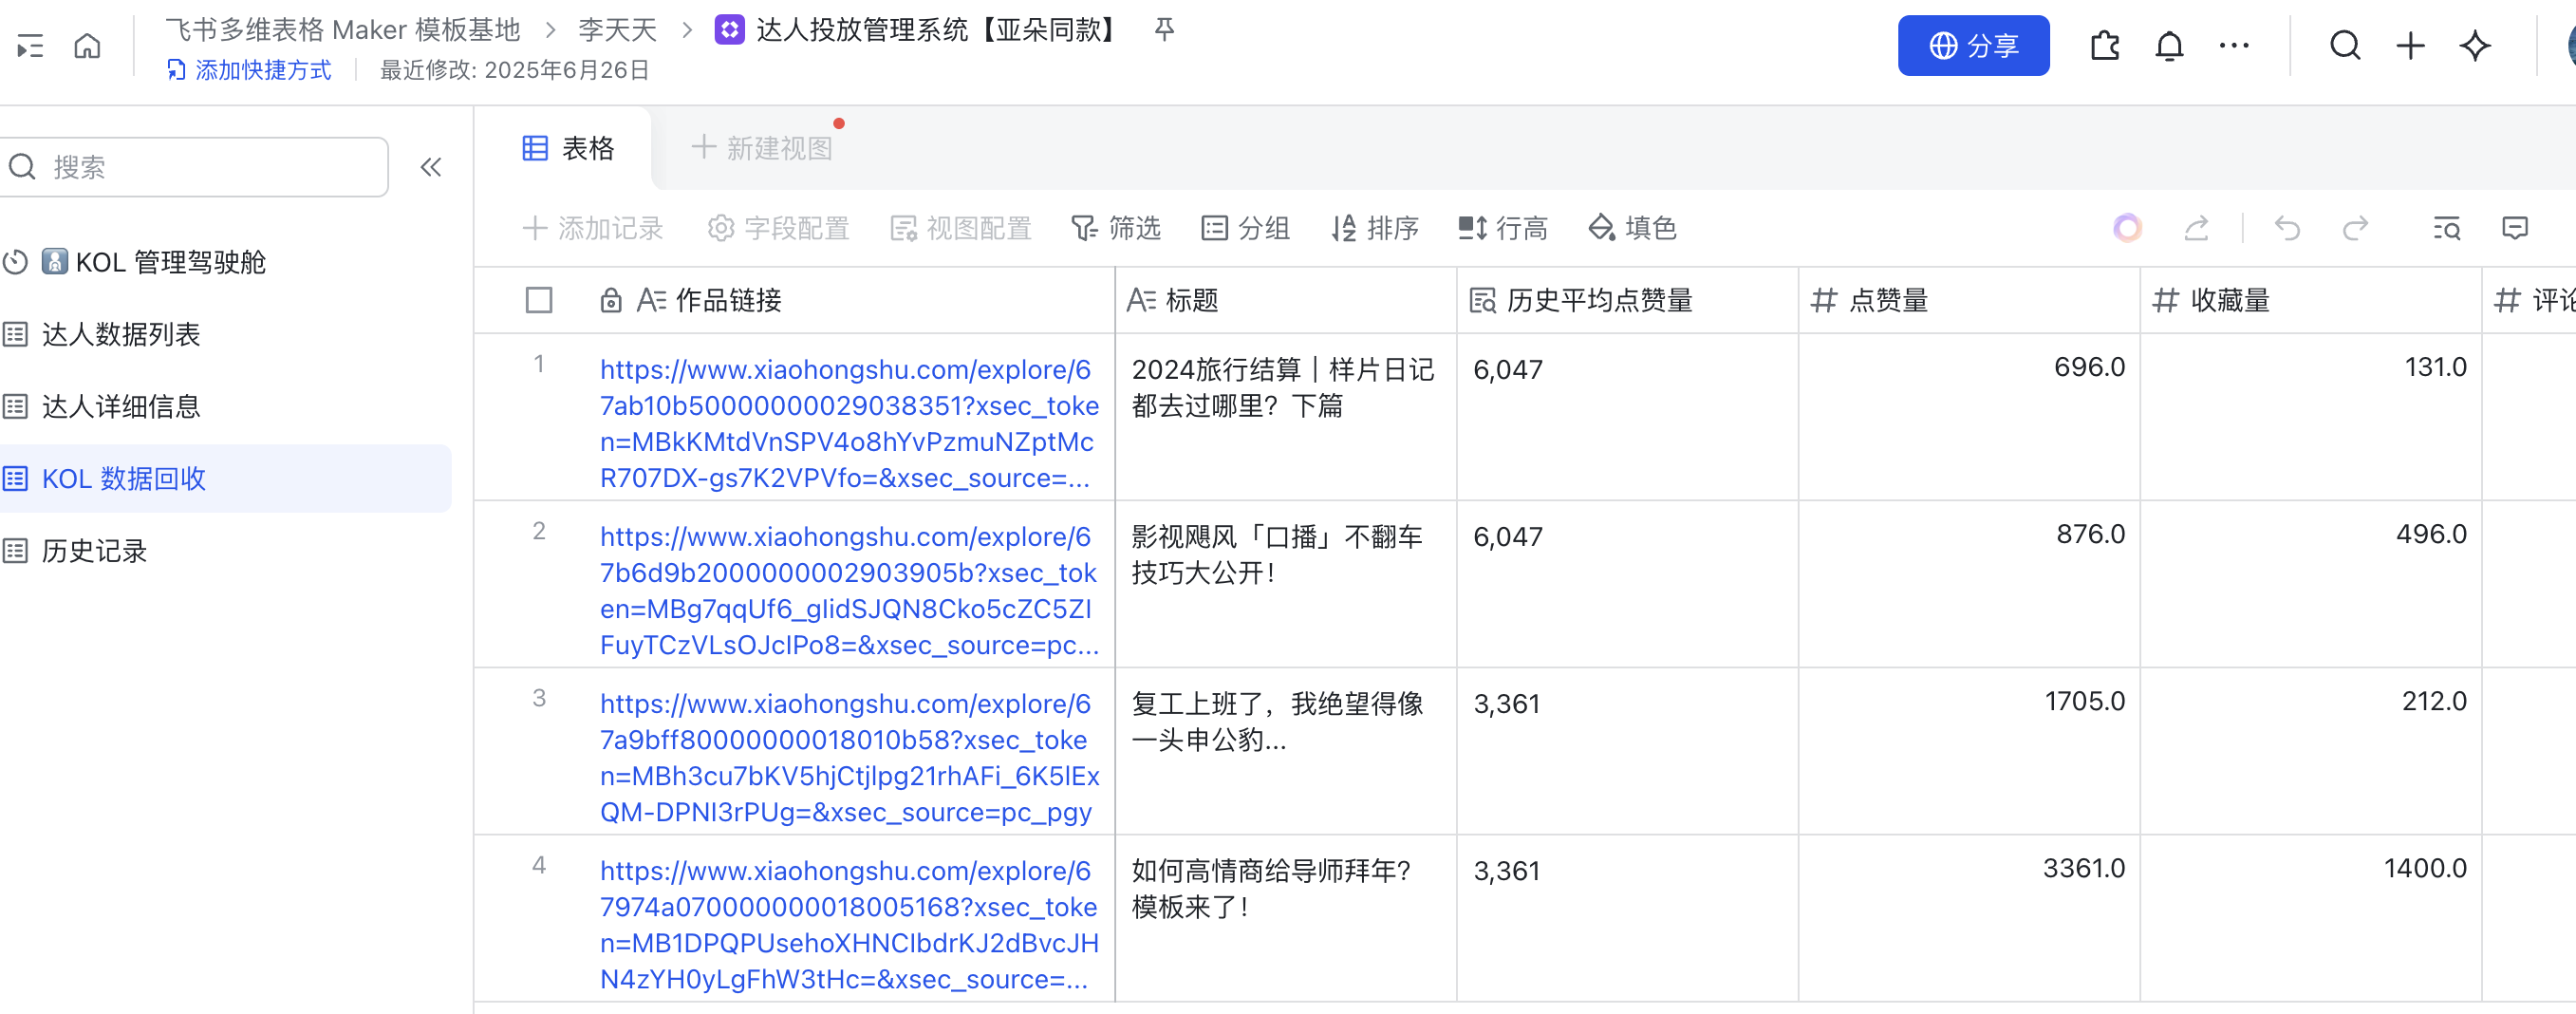Tick the select-all checkbox in header

pyautogui.click(x=539, y=300)
